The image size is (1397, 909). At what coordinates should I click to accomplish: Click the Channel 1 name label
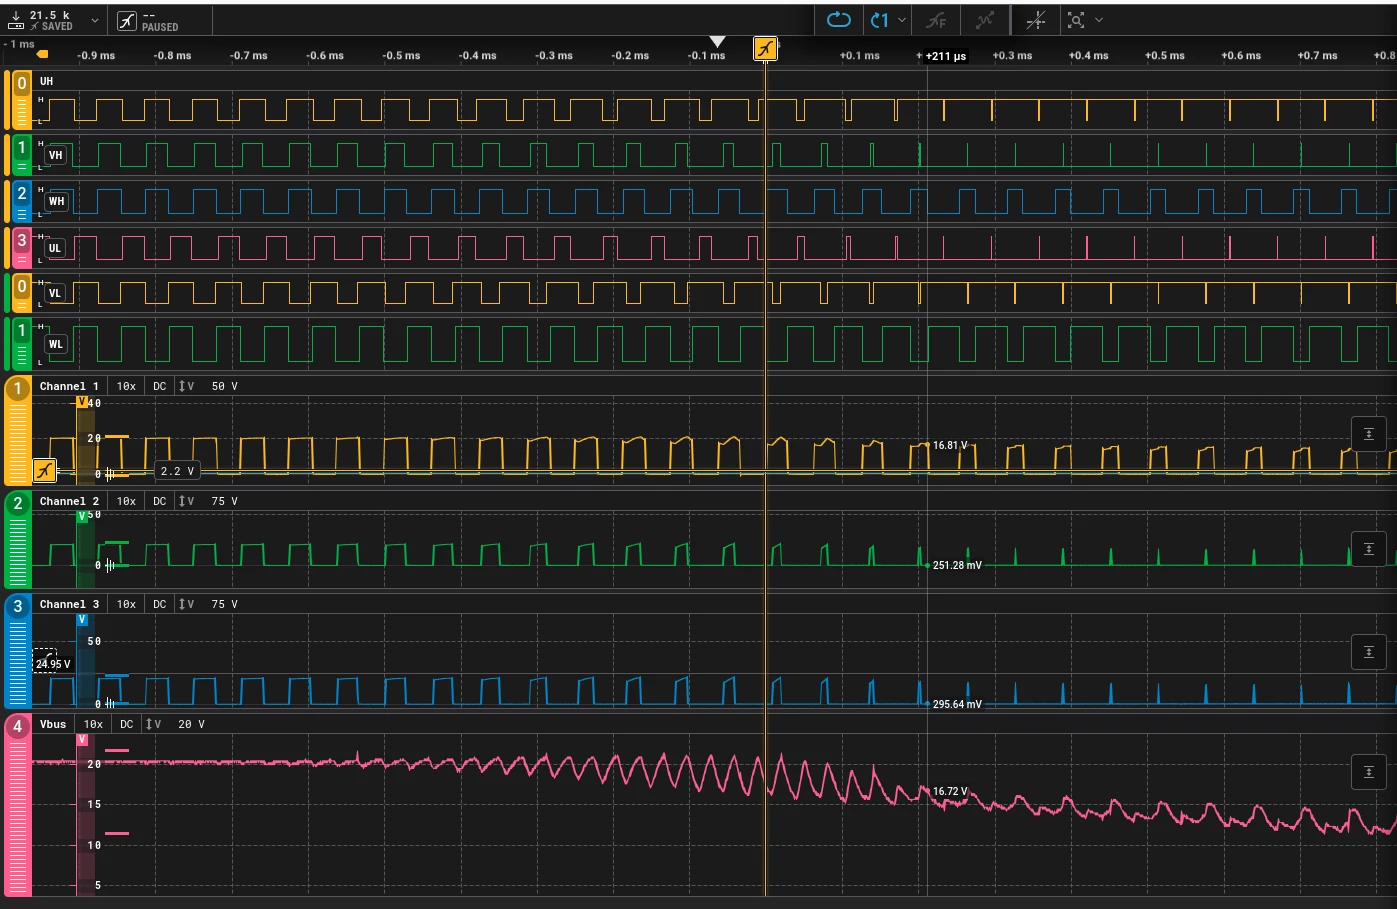pos(69,386)
